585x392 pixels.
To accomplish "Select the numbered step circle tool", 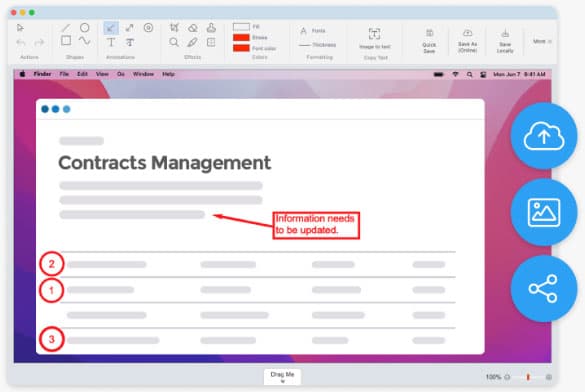I will click(148, 28).
